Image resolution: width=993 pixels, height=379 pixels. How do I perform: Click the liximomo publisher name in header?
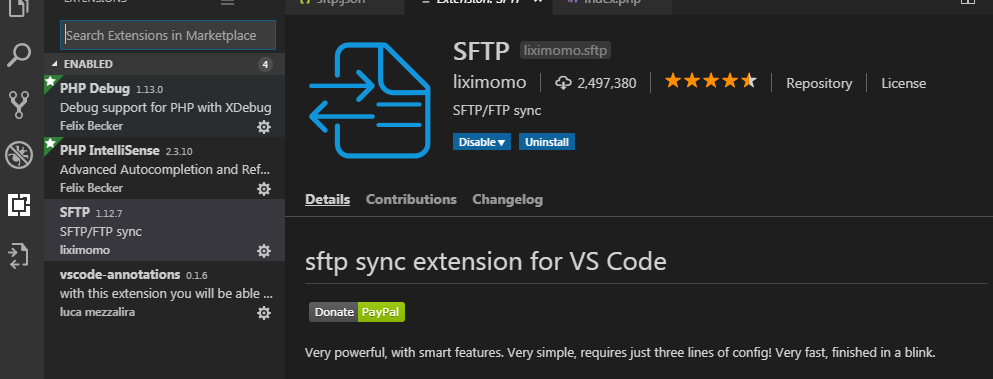pos(490,83)
